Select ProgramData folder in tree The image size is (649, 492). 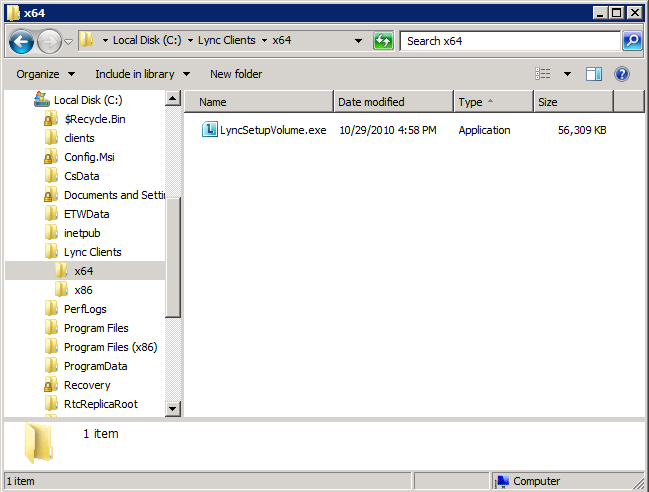tap(96, 367)
